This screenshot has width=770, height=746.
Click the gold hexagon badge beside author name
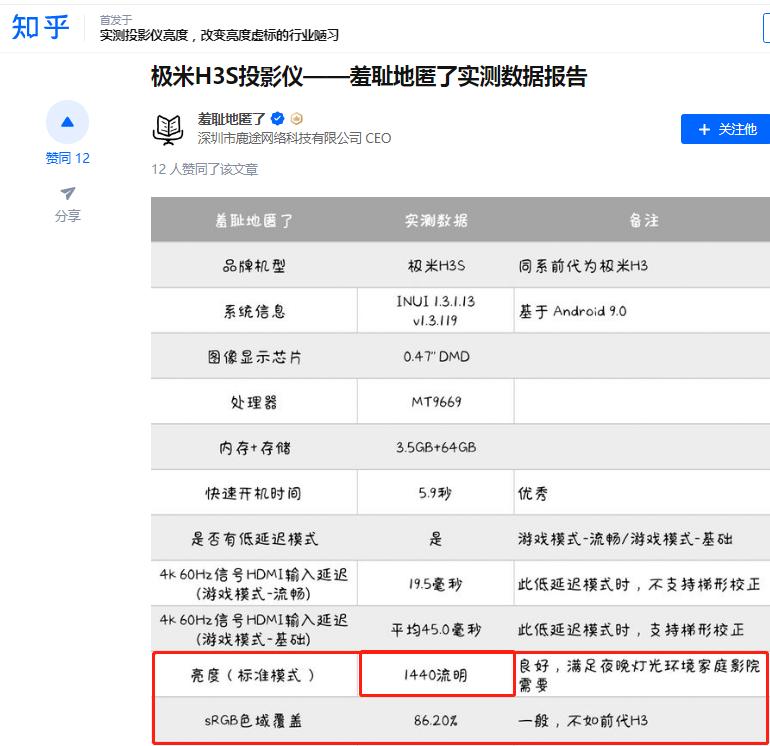click(297, 118)
